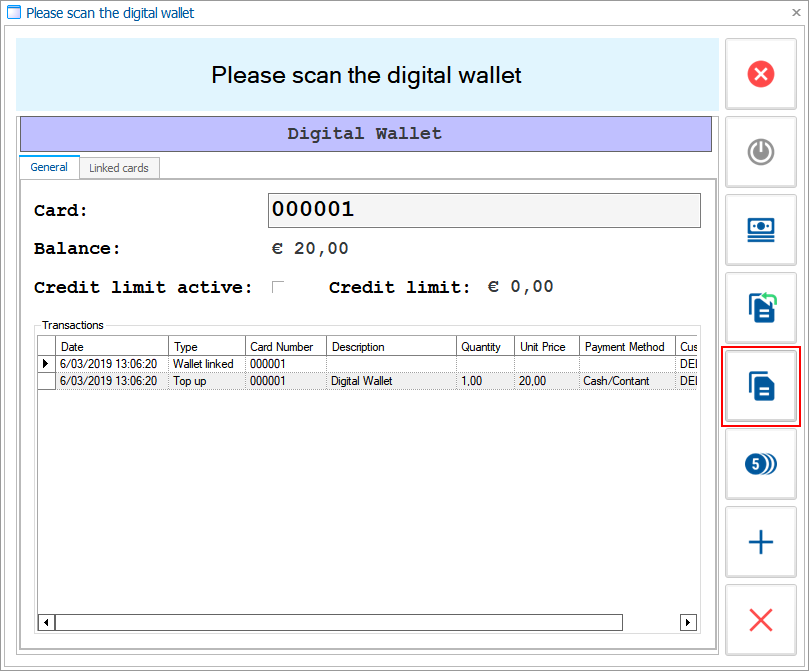Click the document with green arrow icon
Screen dimensions: 809x671
760,307
